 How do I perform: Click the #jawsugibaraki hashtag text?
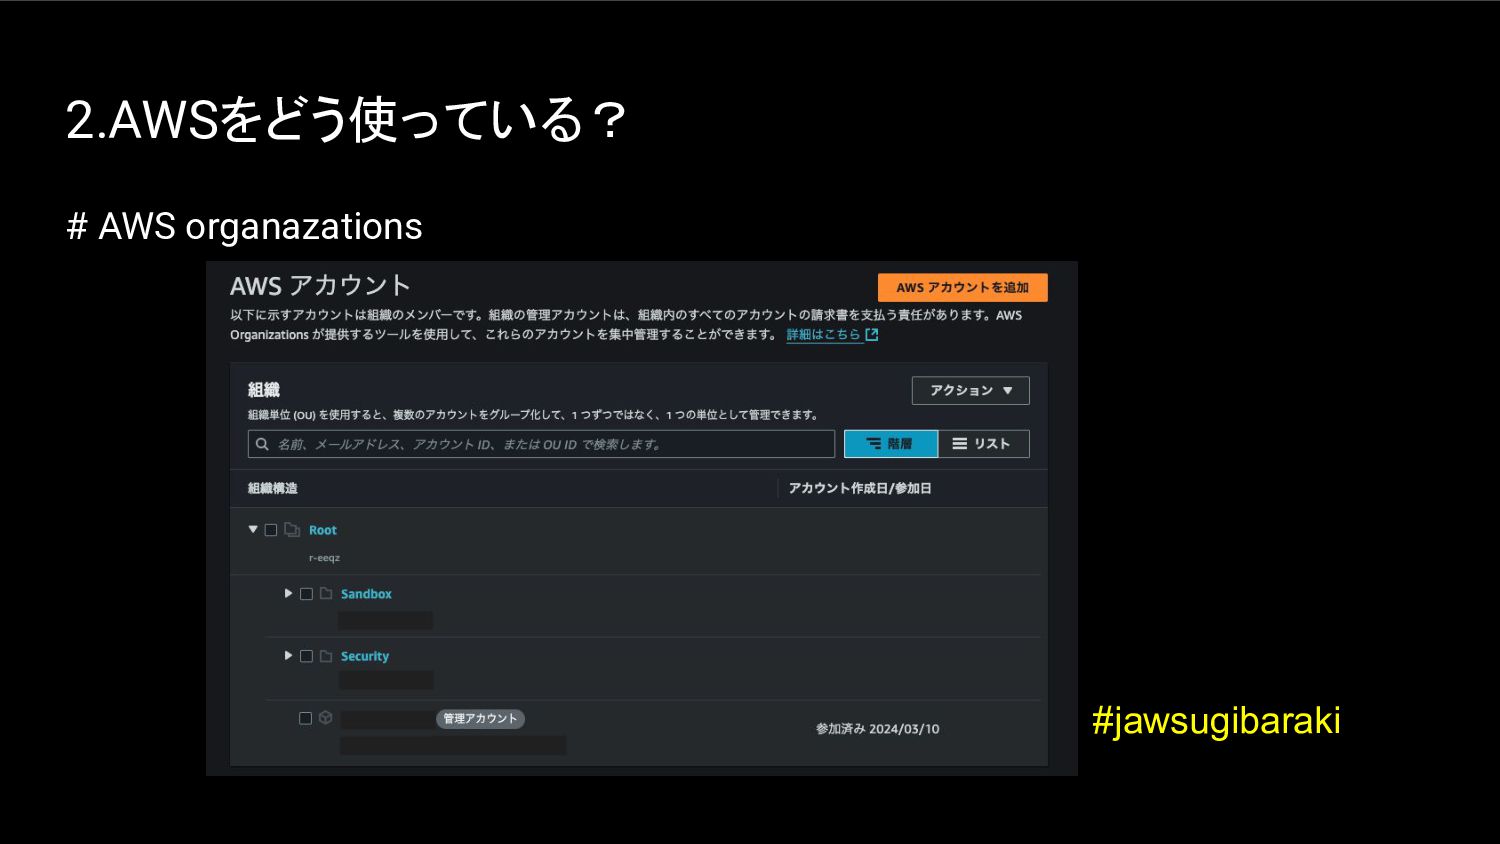[x=1216, y=720]
